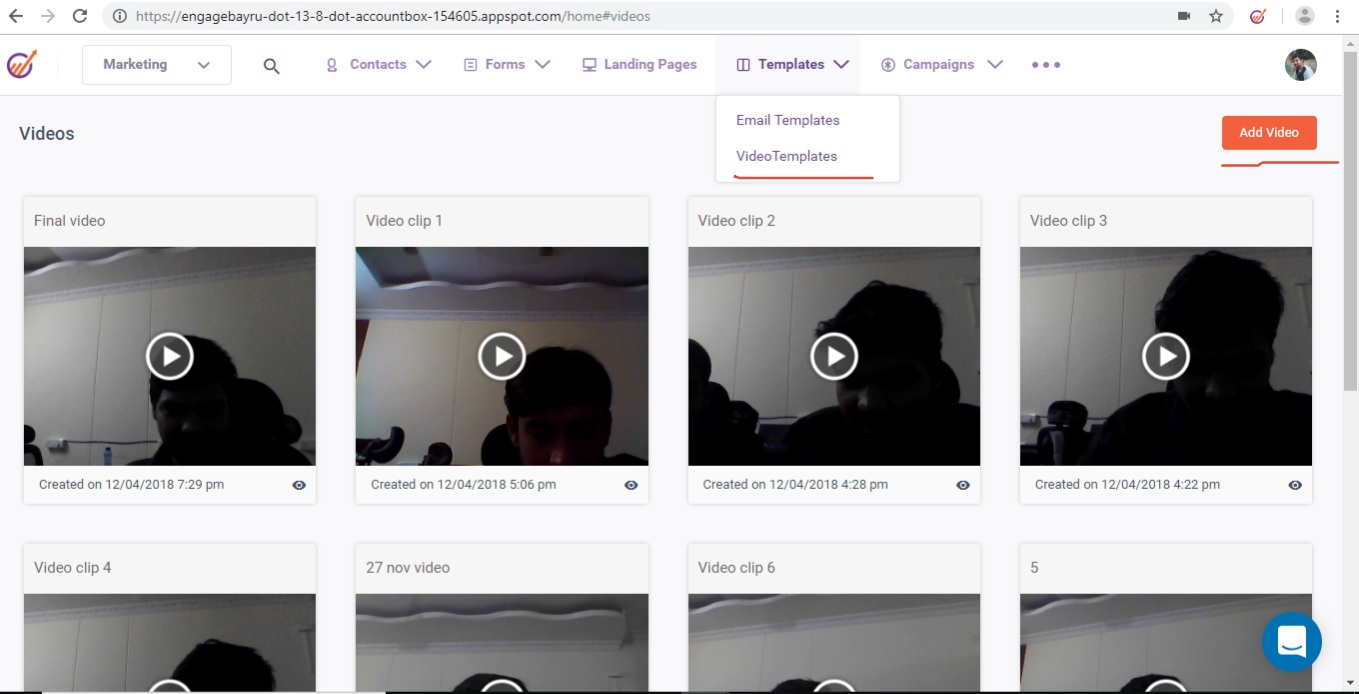Open the Marketing module dropdown

[156, 65]
